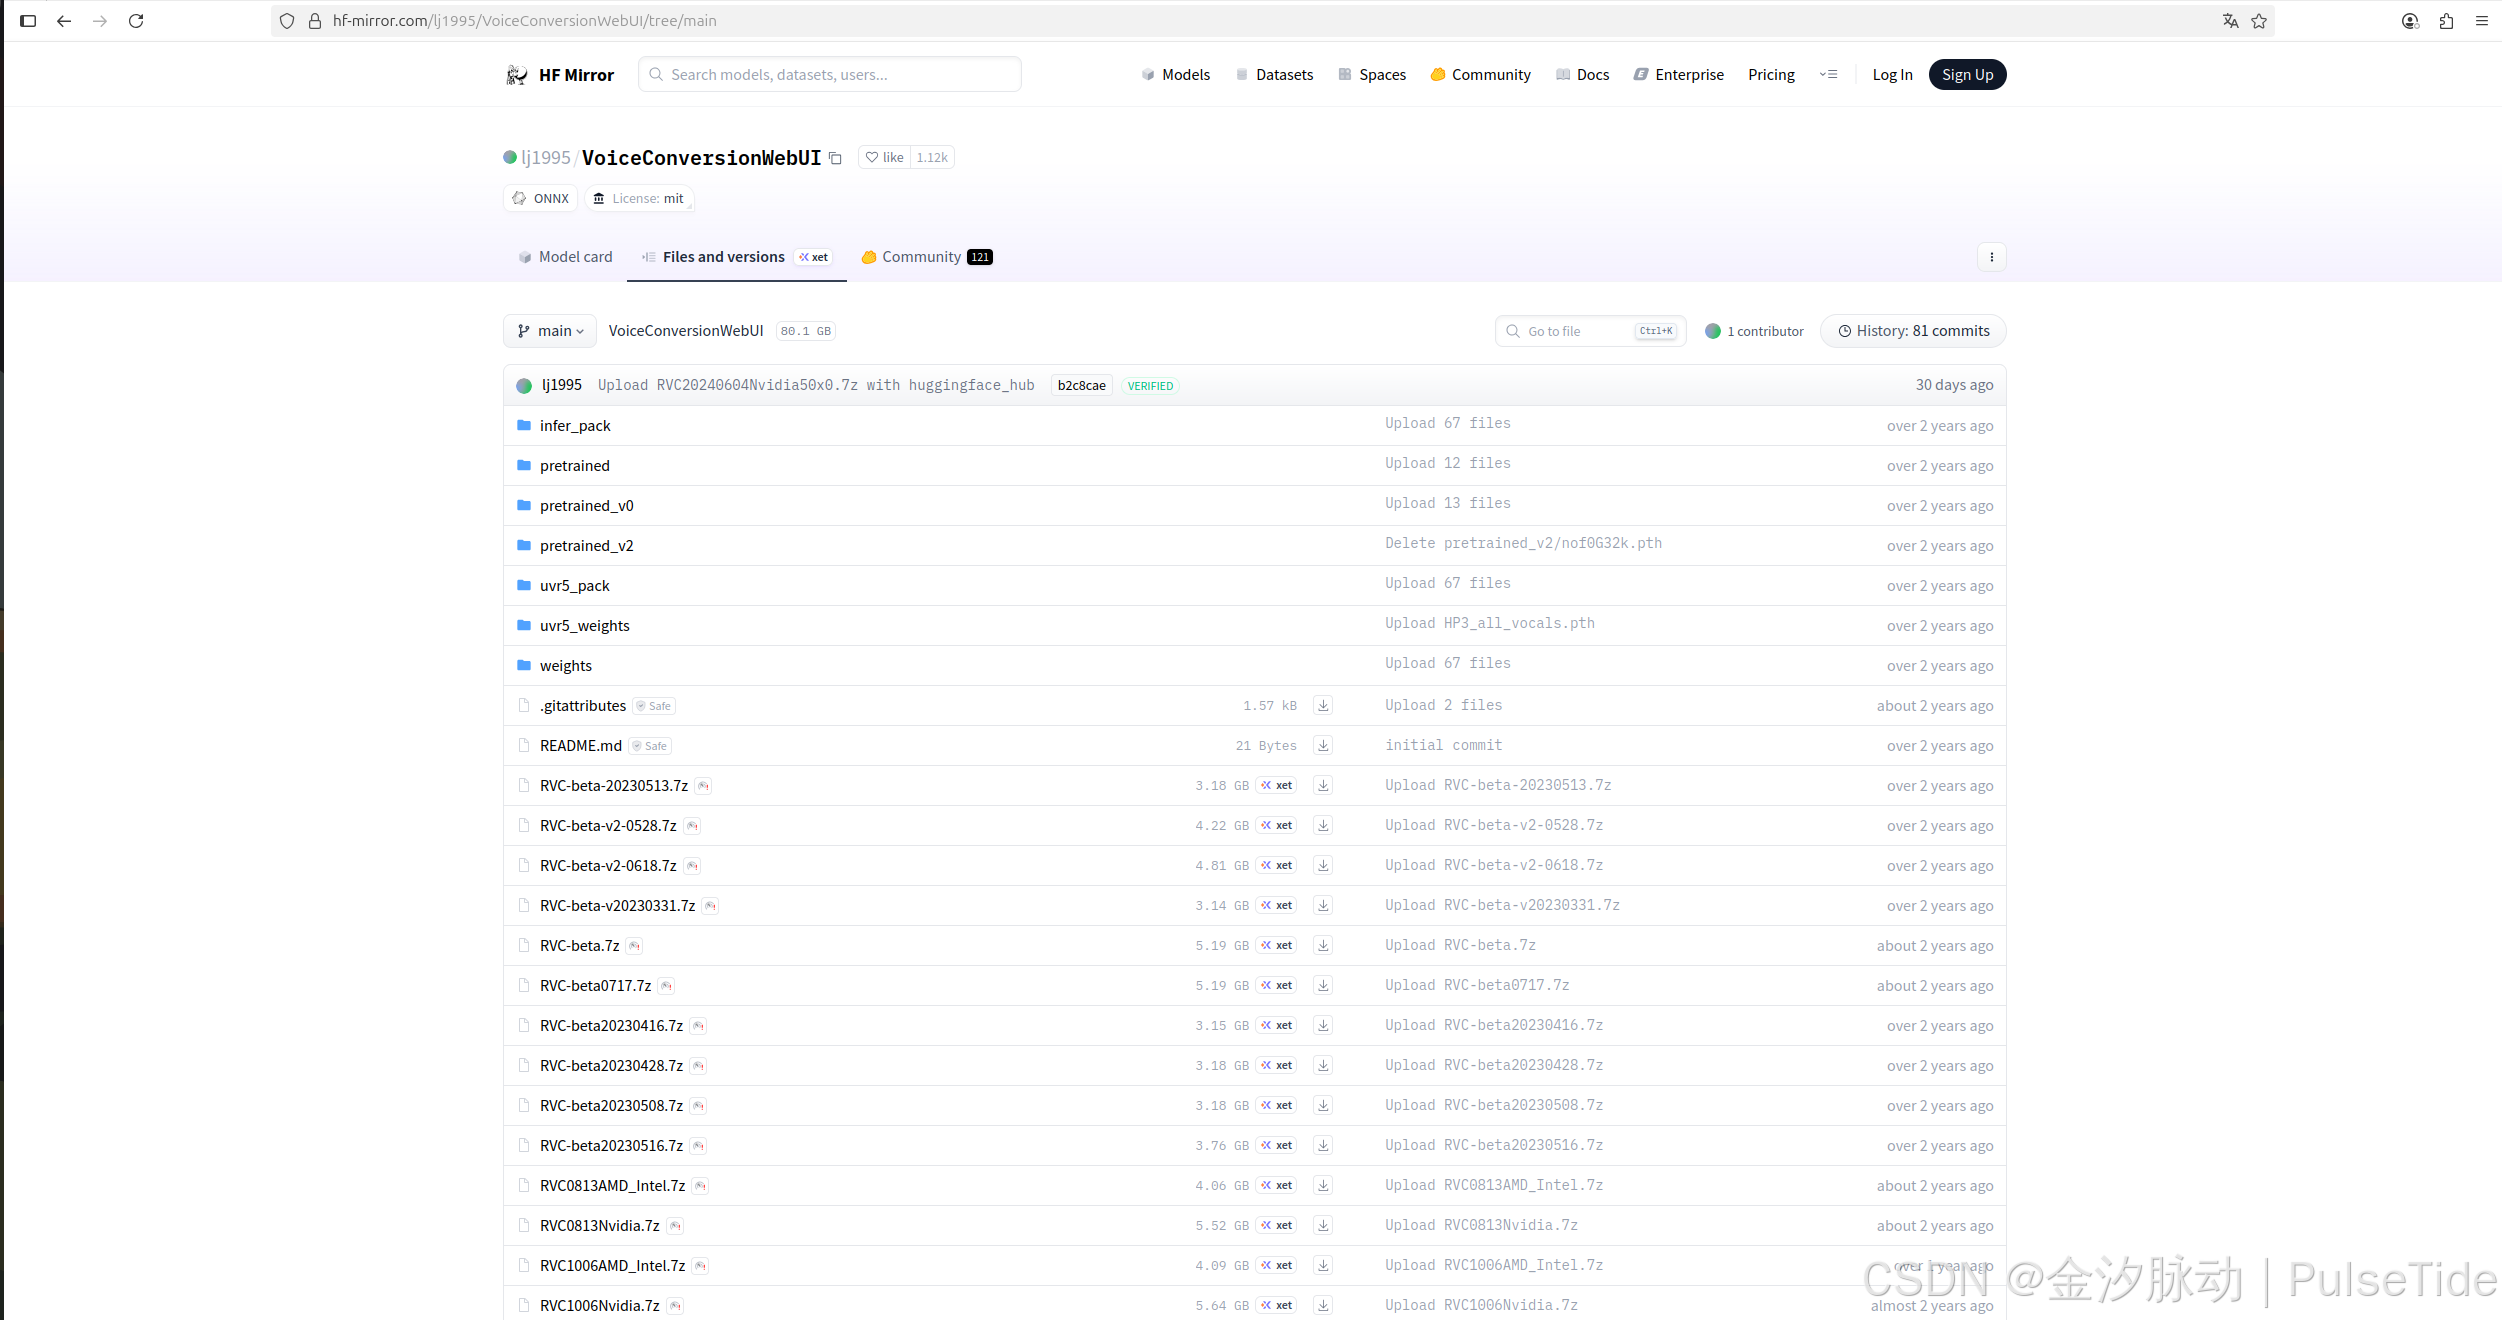Download README.md file
The image size is (2502, 1320).
pyautogui.click(x=1323, y=745)
